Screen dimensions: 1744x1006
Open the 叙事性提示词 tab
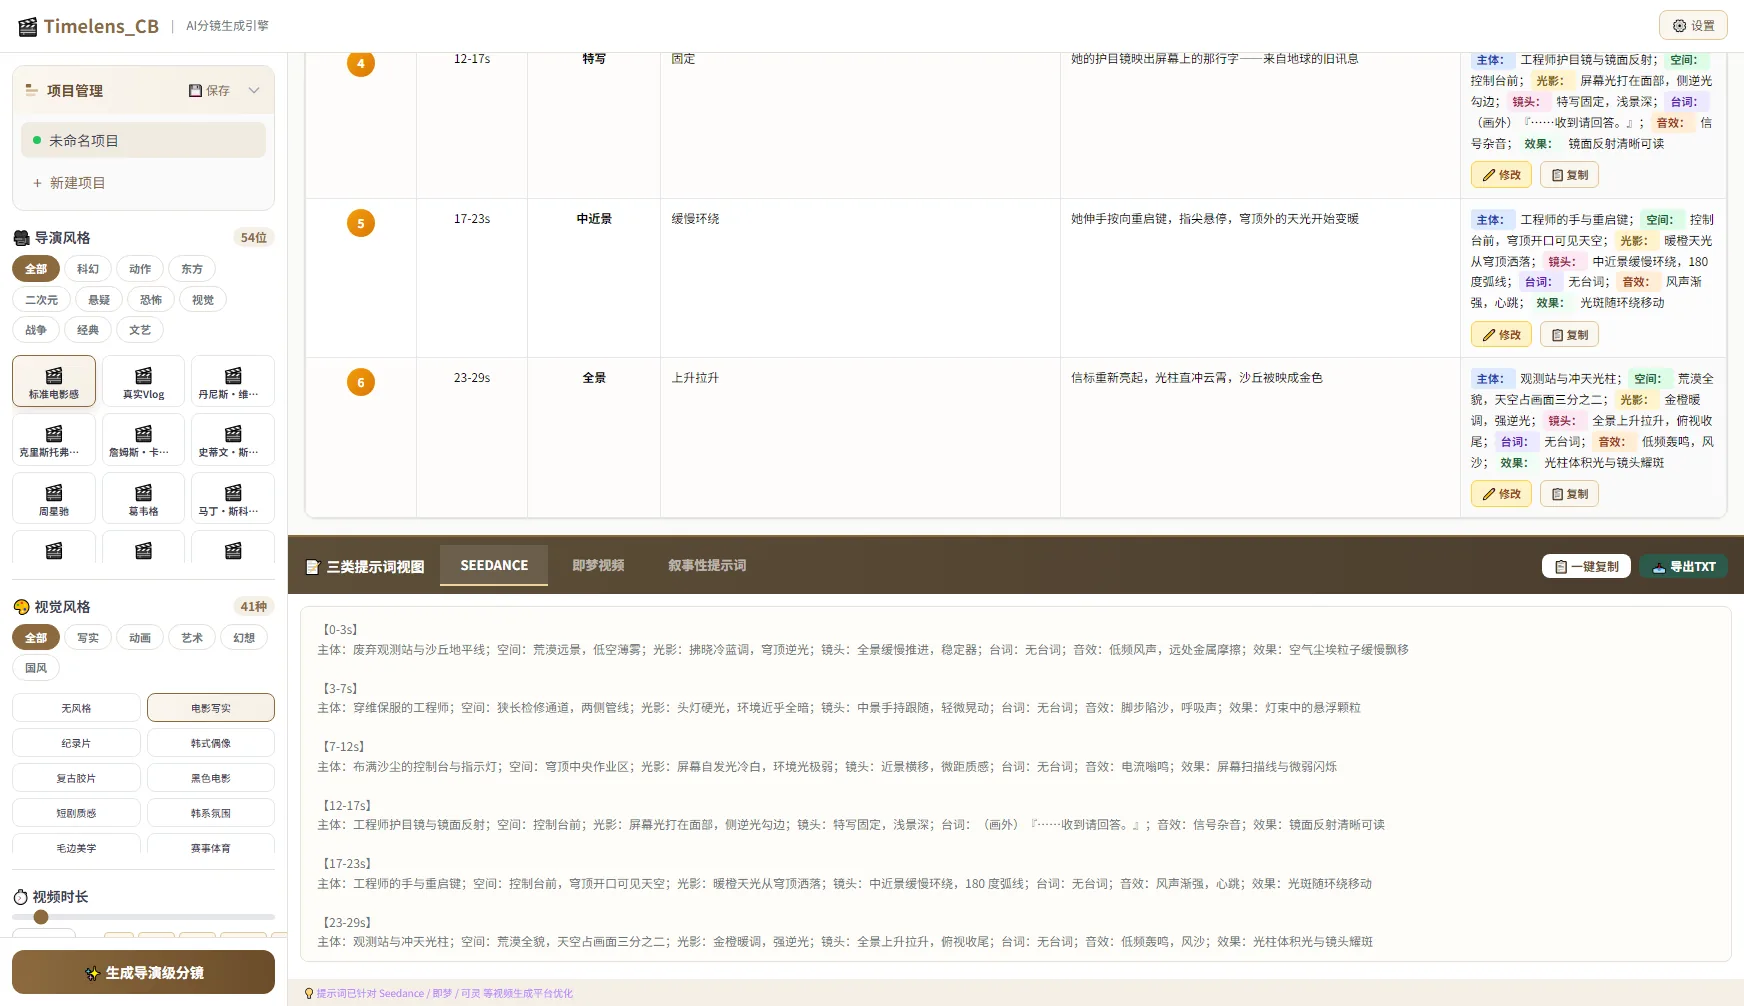click(x=707, y=565)
